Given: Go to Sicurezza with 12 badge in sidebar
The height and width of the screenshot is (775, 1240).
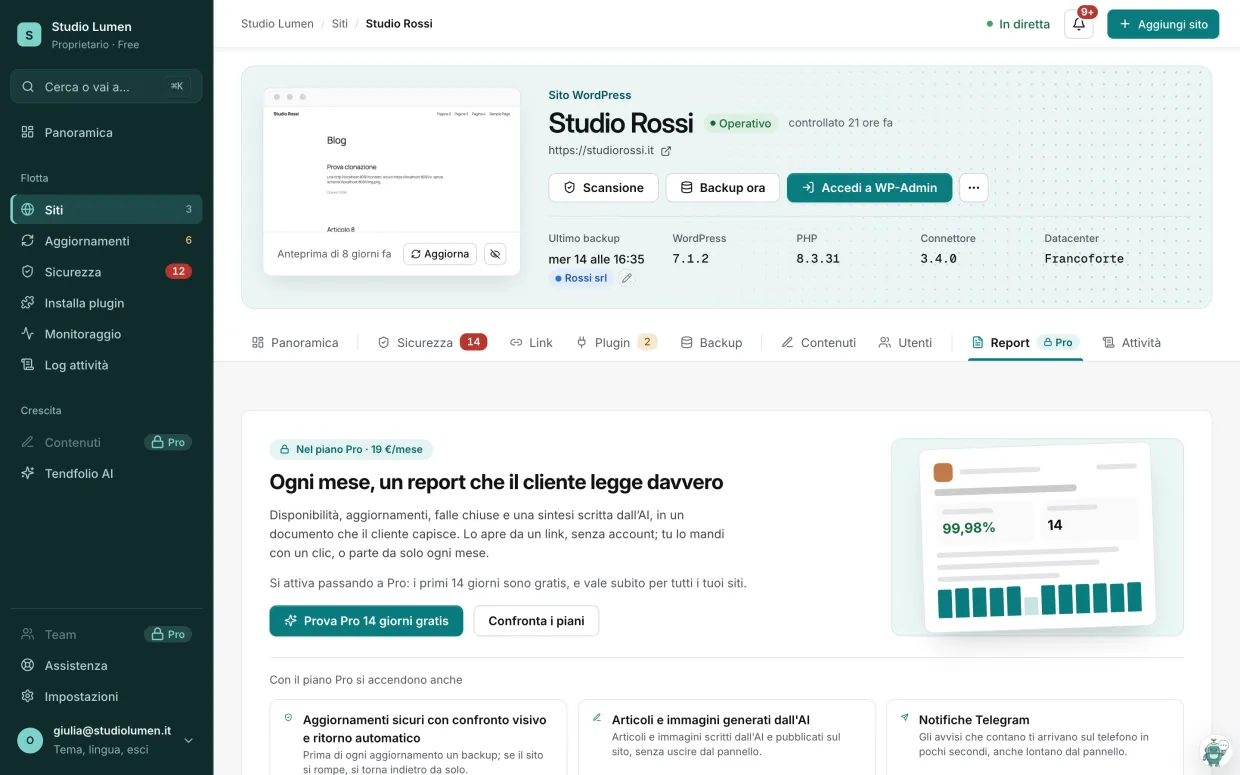Looking at the screenshot, I should tap(106, 272).
